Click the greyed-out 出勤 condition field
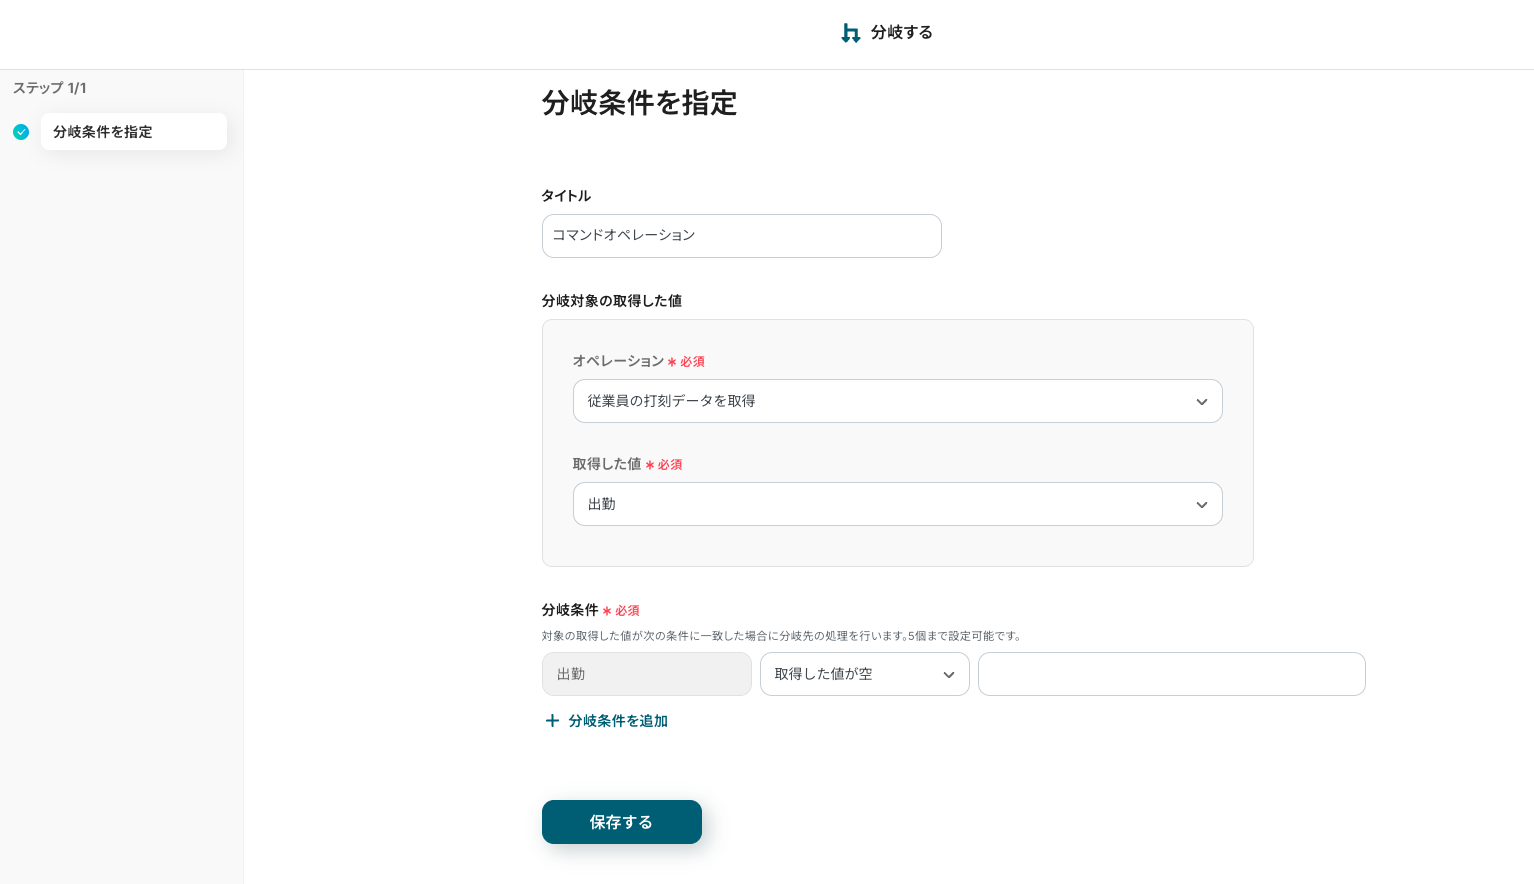 (646, 674)
